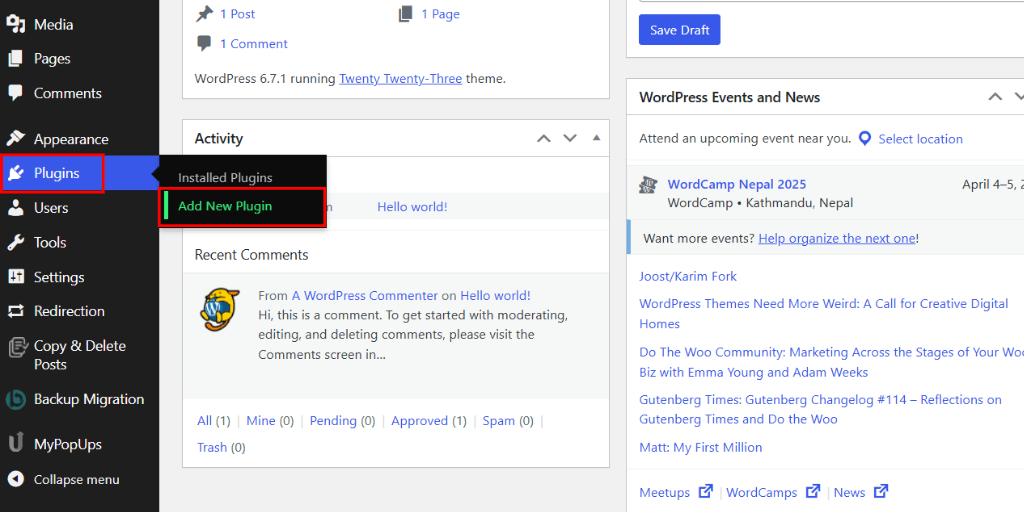This screenshot has height=512, width=1024.
Task: Click the Settings sliders icon
Action: point(16,277)
